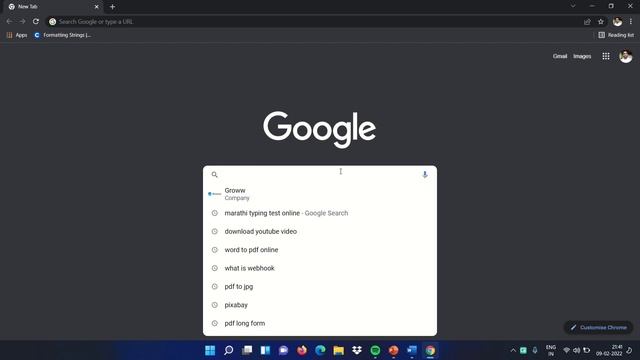Screen dimensions: 640x360
Task: Click the voice search microphone icon
Action: click(424, 175)
